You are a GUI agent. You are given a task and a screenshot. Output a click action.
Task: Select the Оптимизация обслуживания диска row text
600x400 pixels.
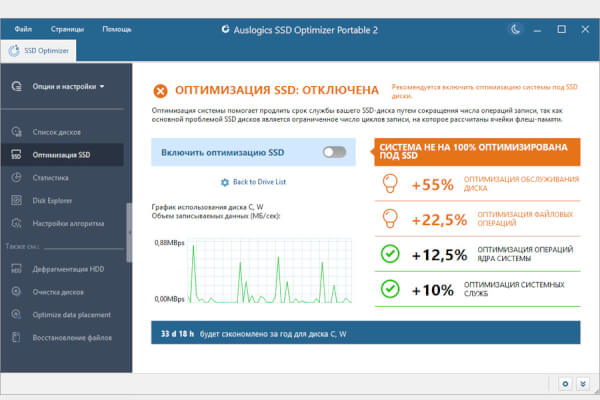tap(521, 184)
